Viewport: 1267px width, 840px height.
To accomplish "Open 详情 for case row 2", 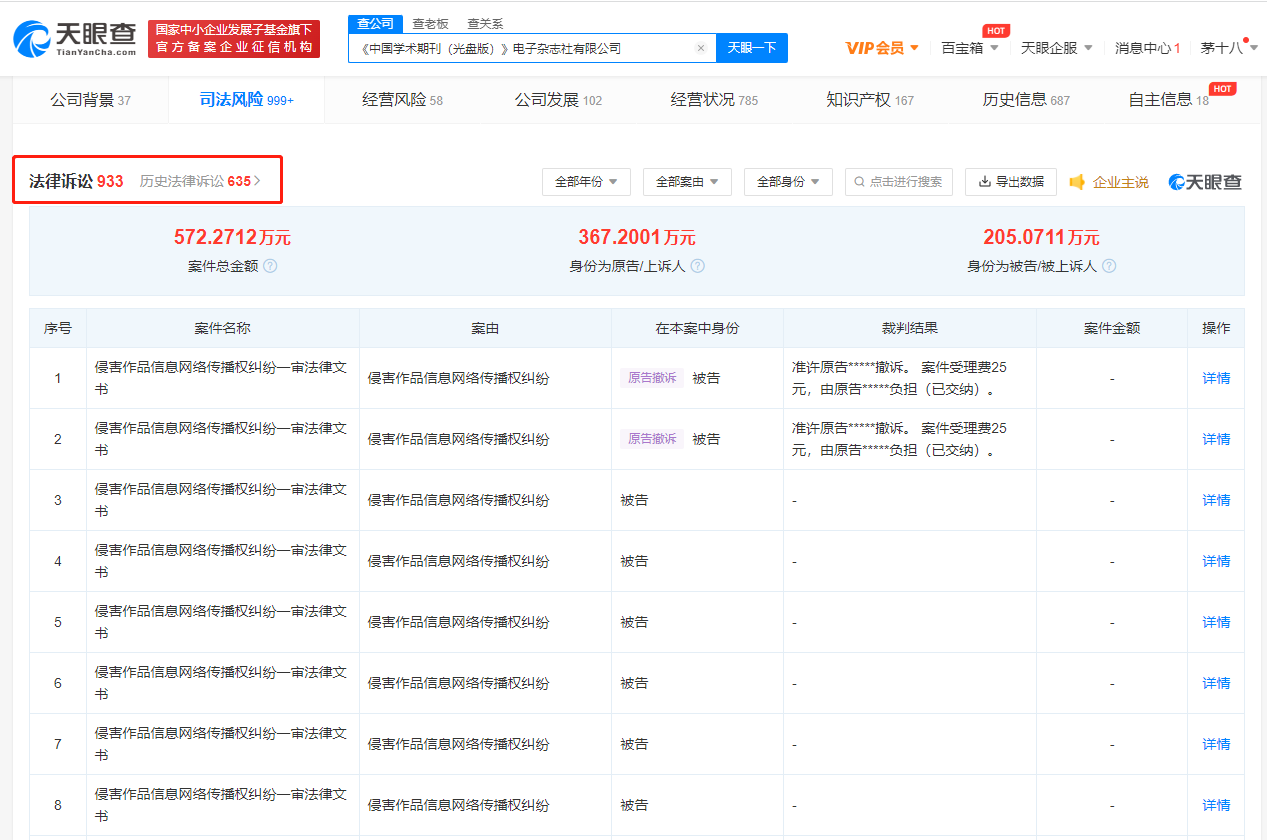I will [1216, 439].
